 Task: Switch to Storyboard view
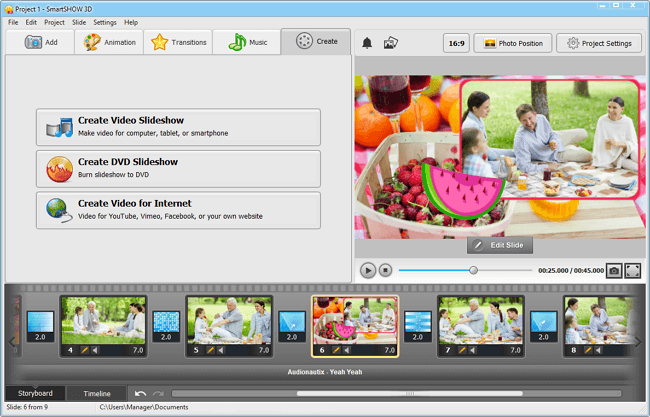click(35, 393)
